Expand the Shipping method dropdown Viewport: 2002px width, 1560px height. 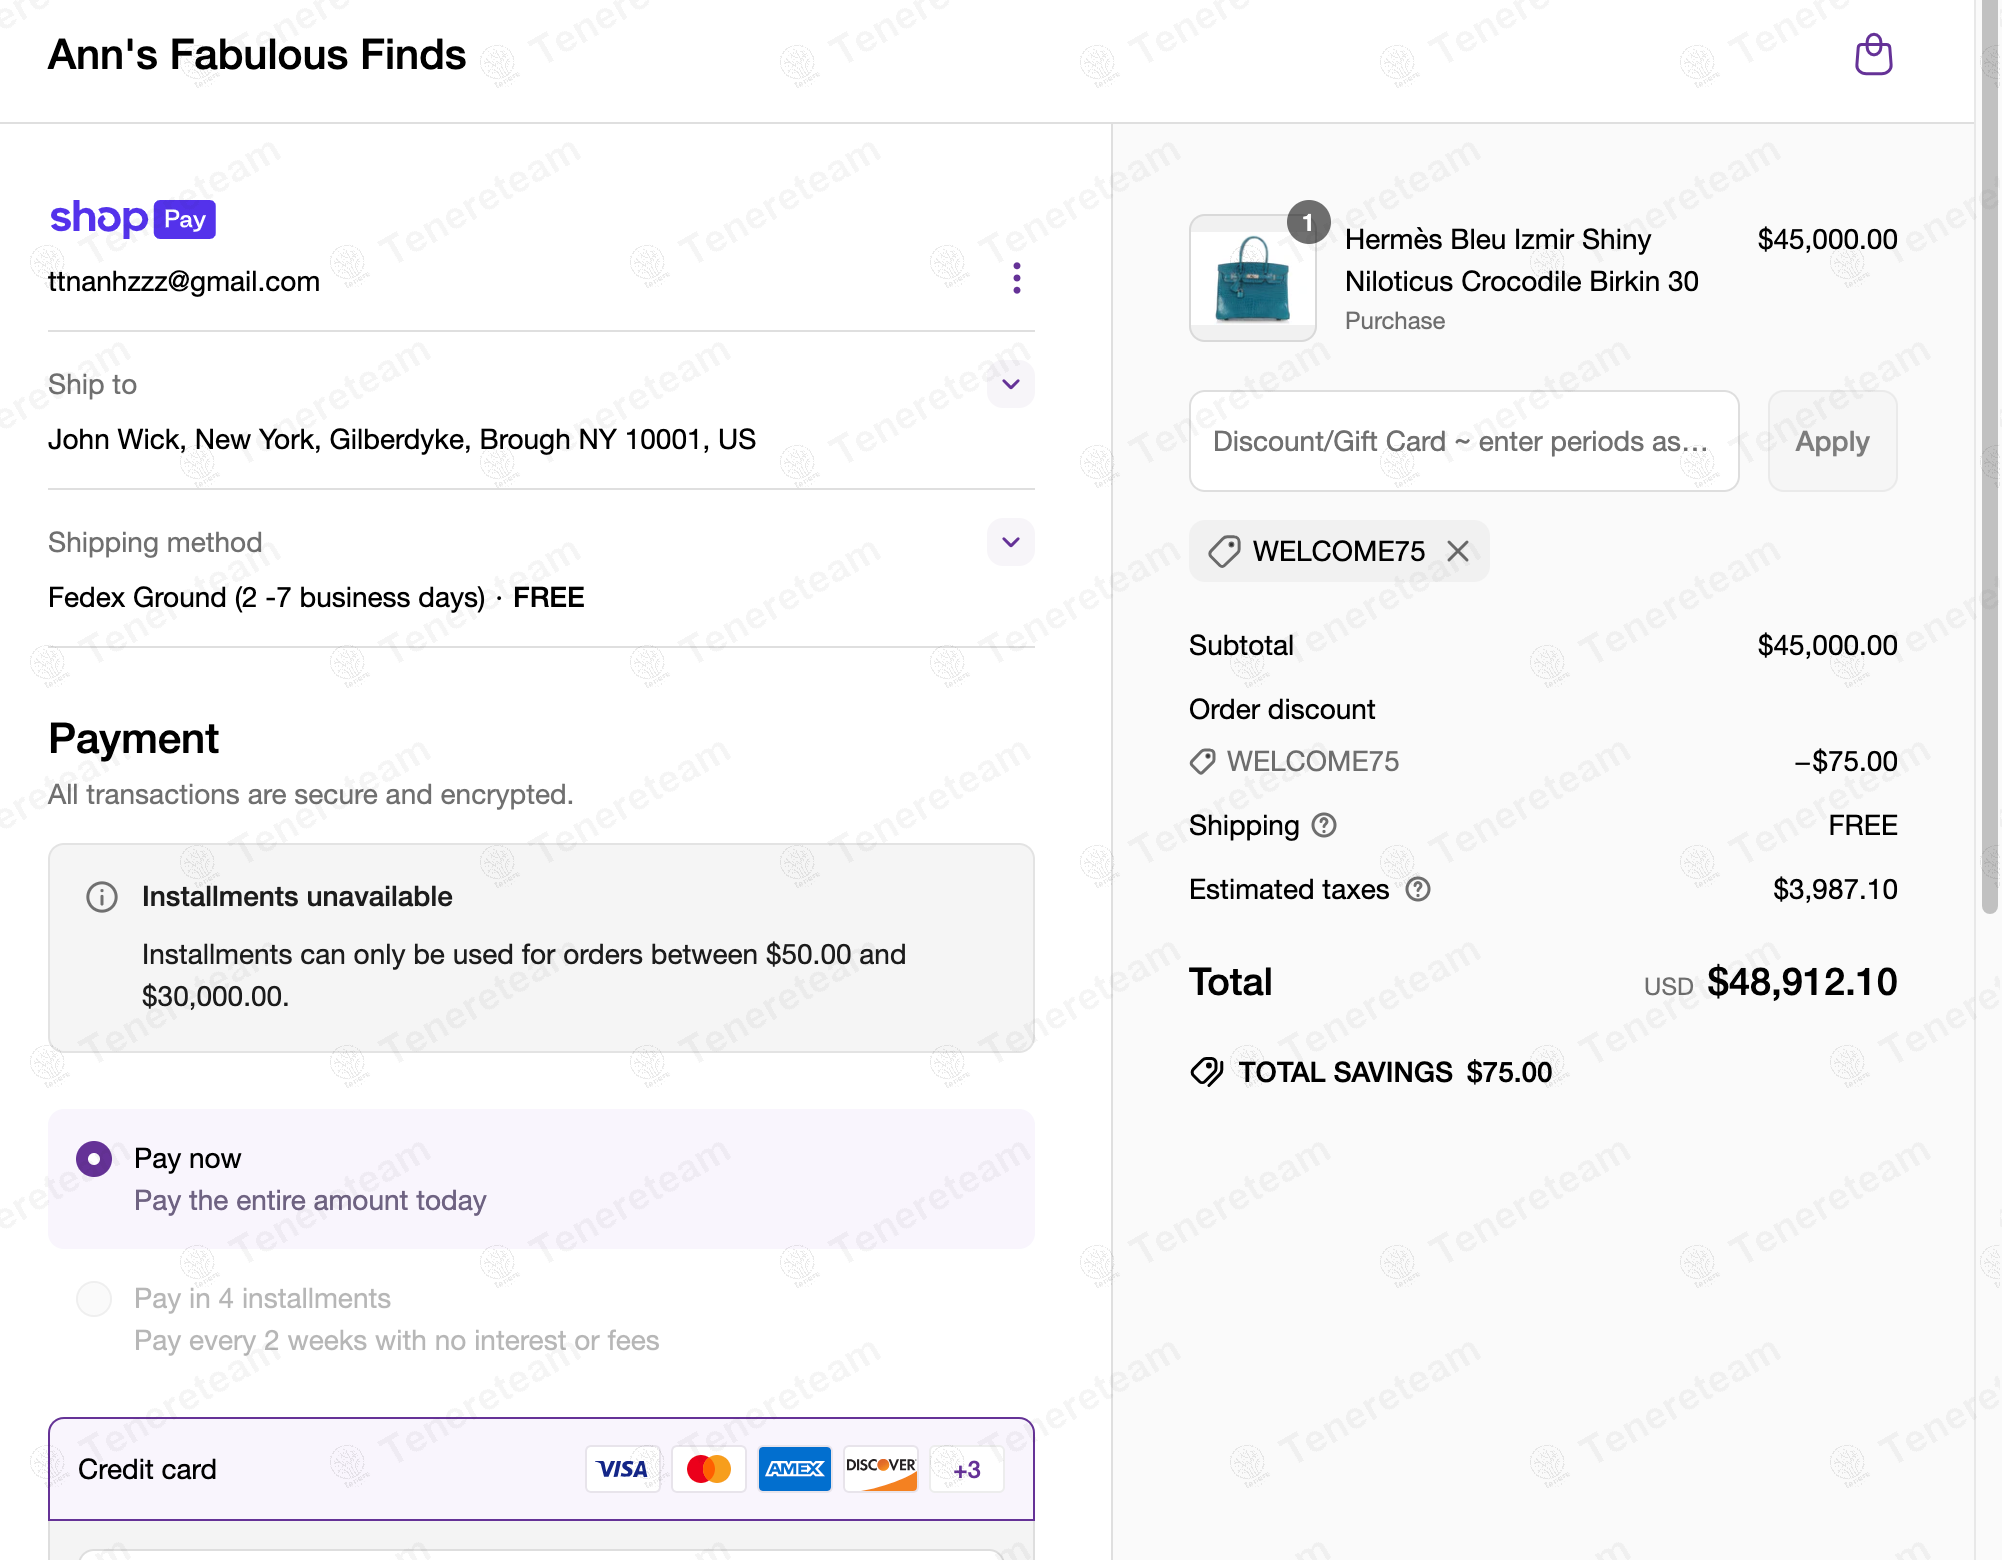(x=1011, y=542)
